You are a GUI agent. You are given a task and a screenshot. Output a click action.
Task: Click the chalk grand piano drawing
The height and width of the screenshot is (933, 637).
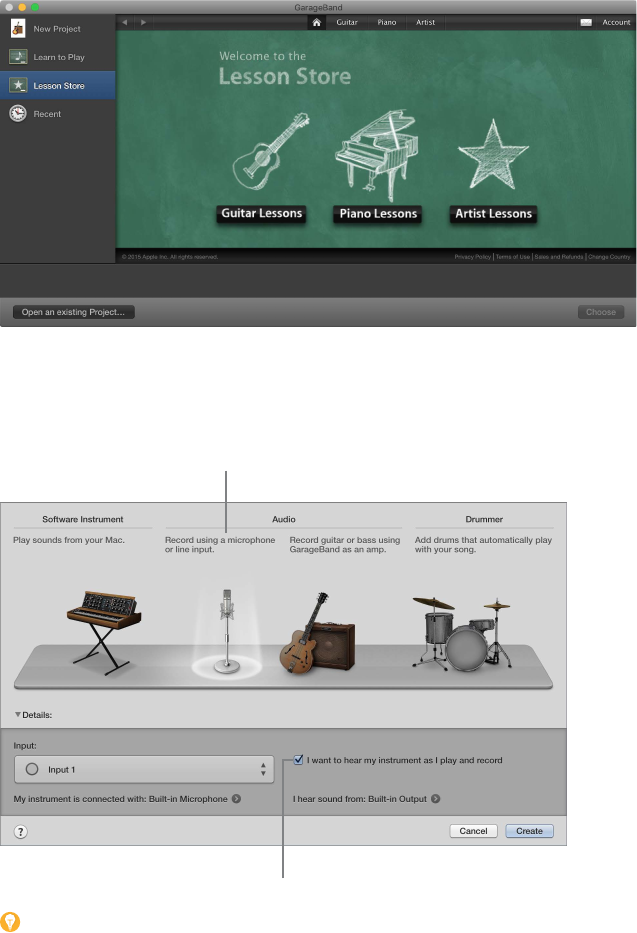tap(376, 155)
